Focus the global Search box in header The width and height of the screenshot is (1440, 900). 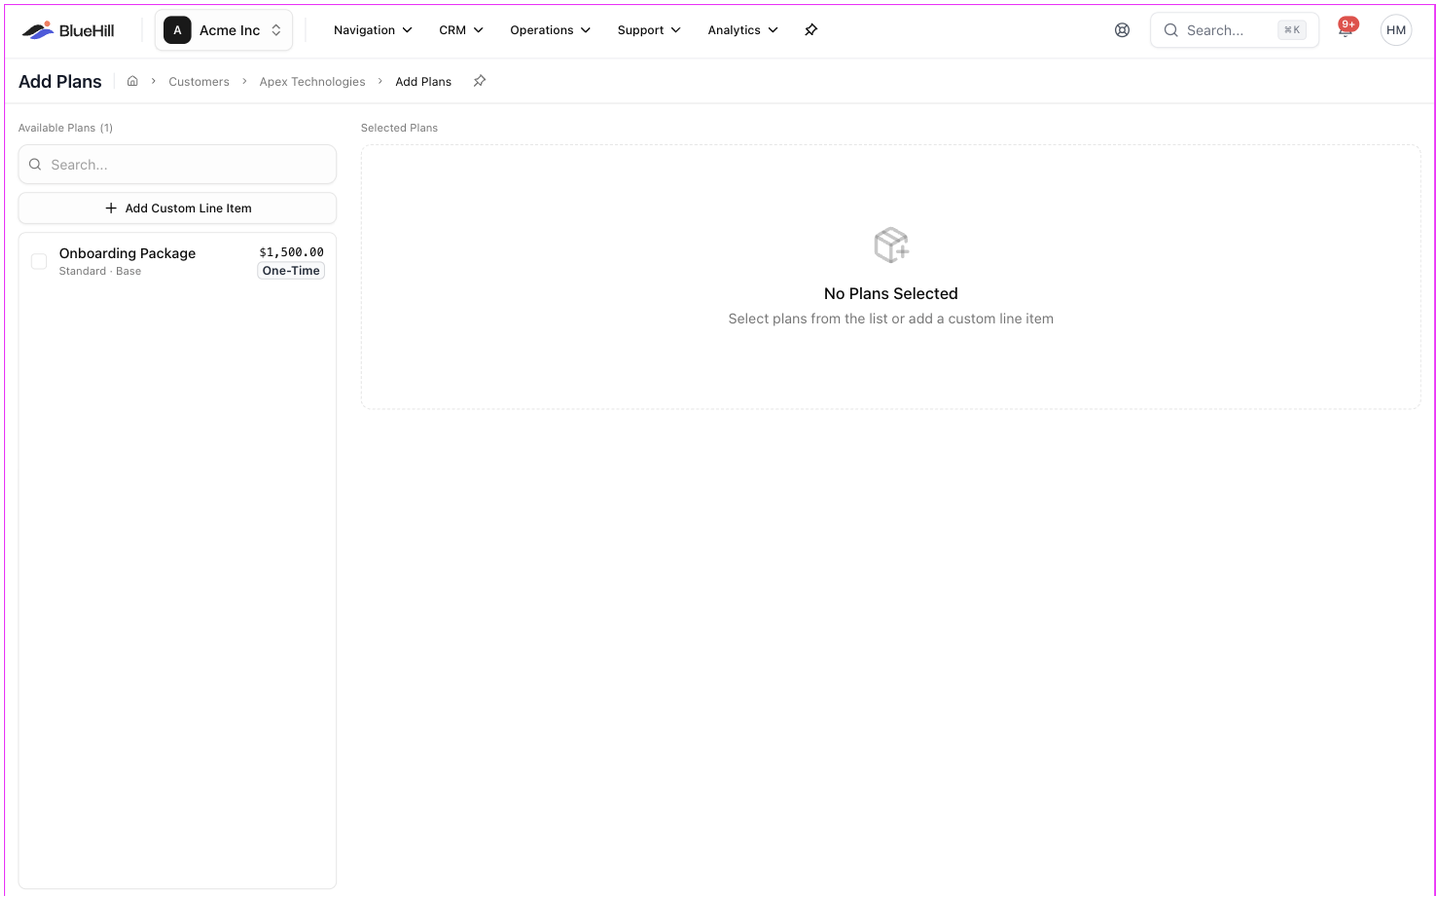click(1234, 30)
